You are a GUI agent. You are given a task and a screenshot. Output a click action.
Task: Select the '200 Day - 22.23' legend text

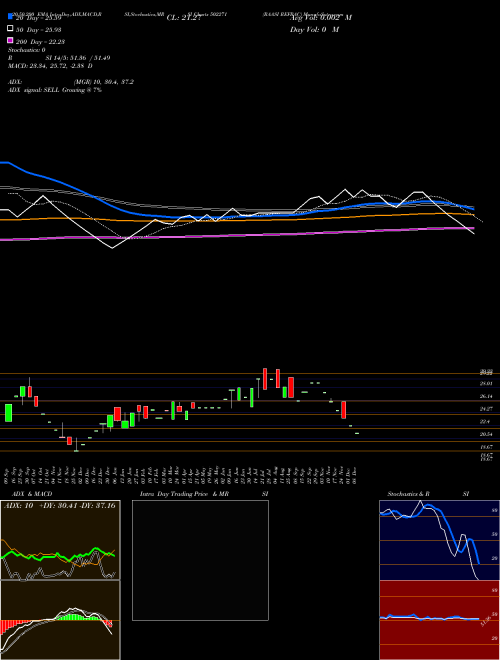40,41
